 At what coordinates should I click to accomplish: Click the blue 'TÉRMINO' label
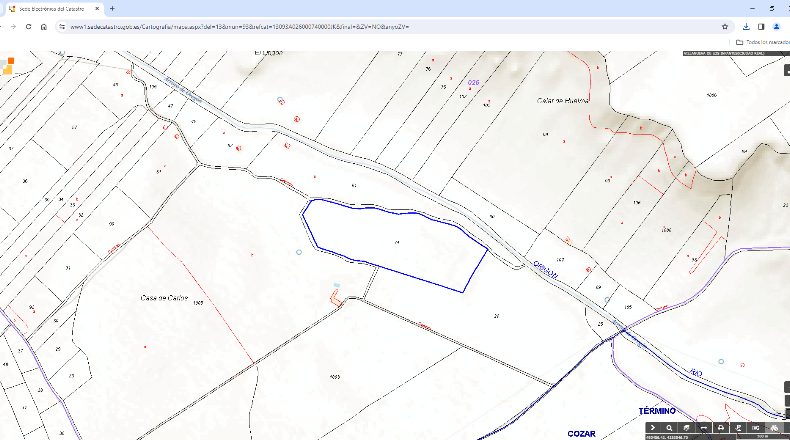point(657,411)
